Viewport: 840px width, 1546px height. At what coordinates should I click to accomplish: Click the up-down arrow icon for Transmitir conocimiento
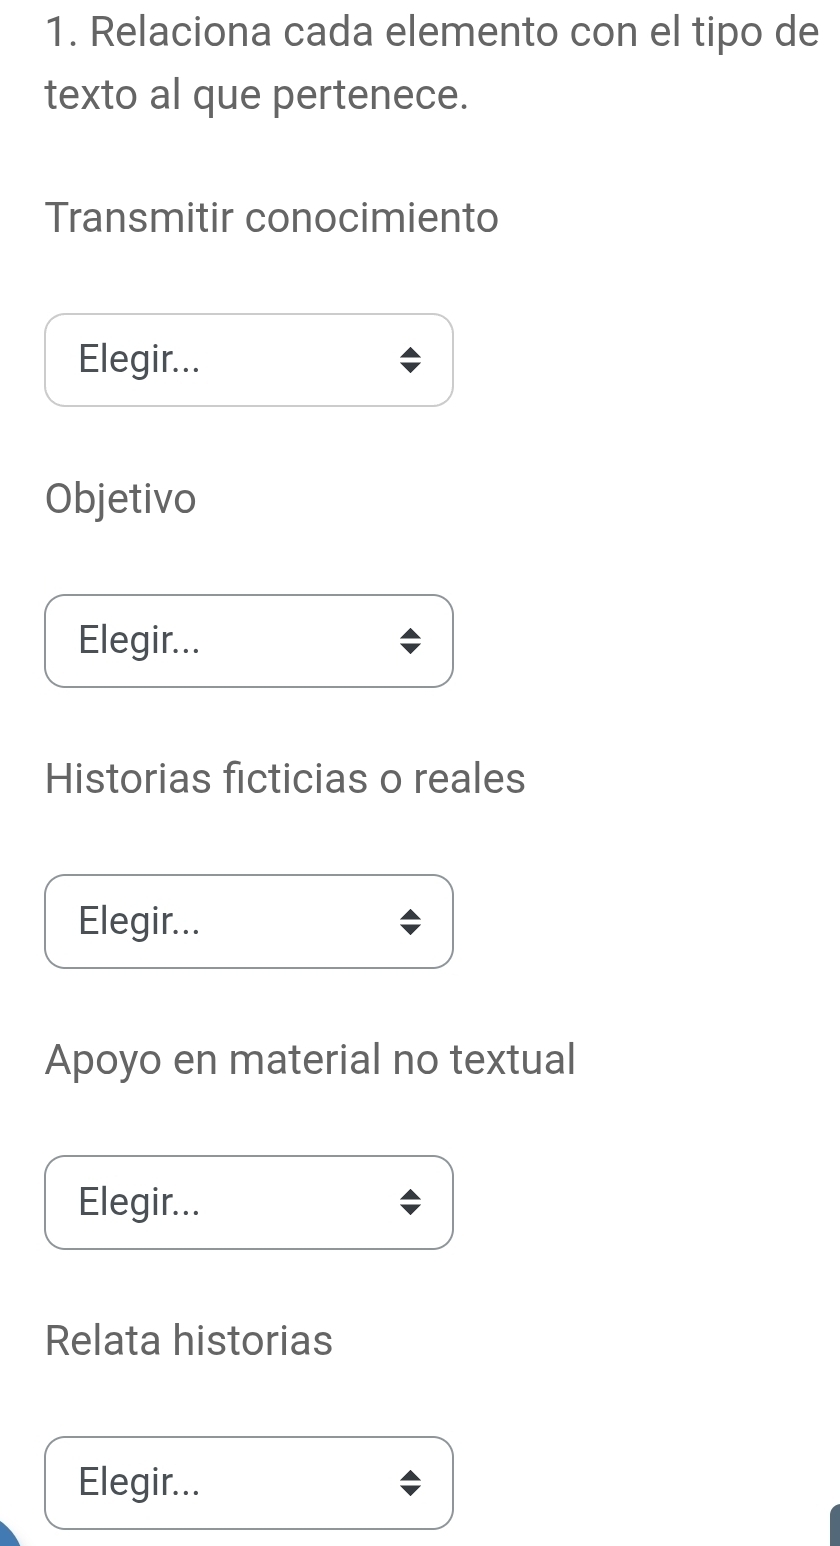click(409, 361)
